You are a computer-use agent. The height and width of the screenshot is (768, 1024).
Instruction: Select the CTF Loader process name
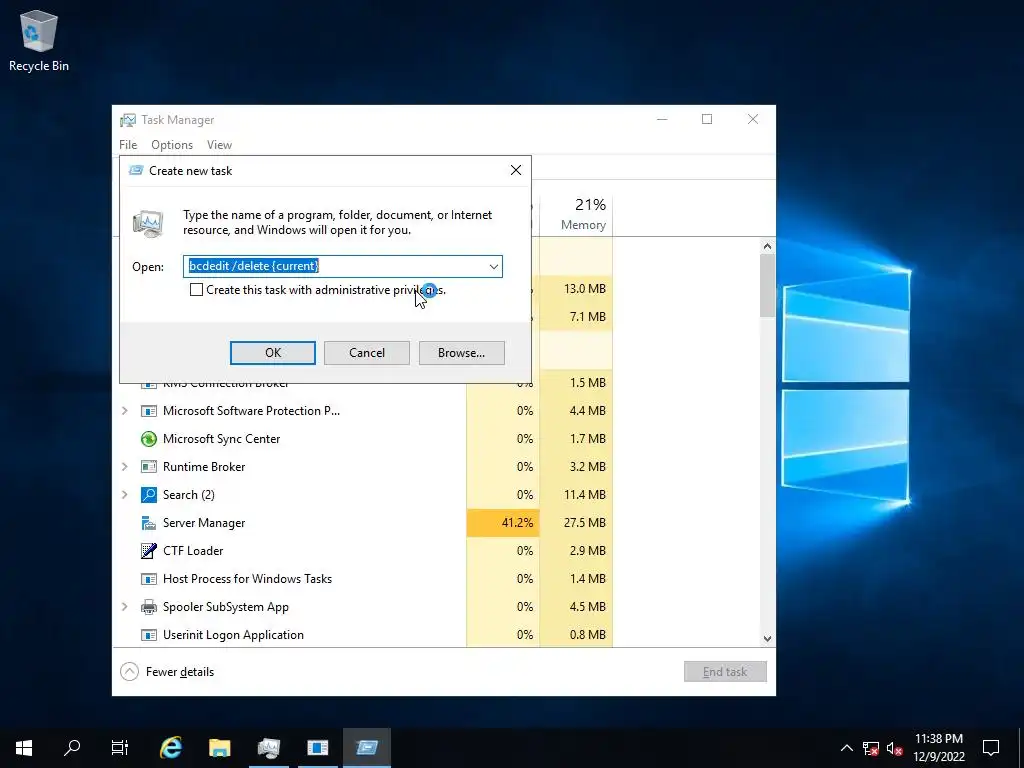(x=193, y=551)
